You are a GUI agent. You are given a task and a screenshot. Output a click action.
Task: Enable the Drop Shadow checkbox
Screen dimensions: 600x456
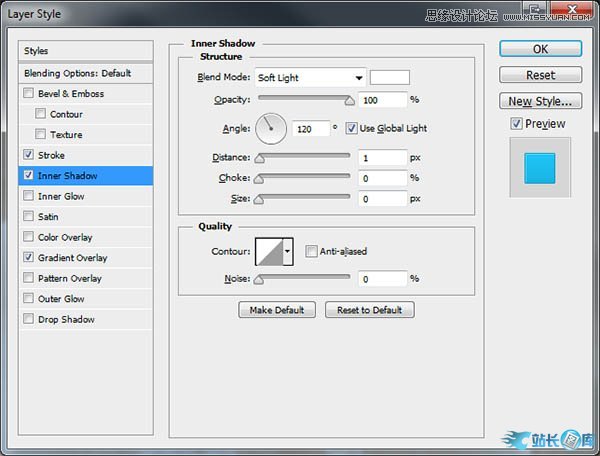pyautogui.click(x=28, y=320)
